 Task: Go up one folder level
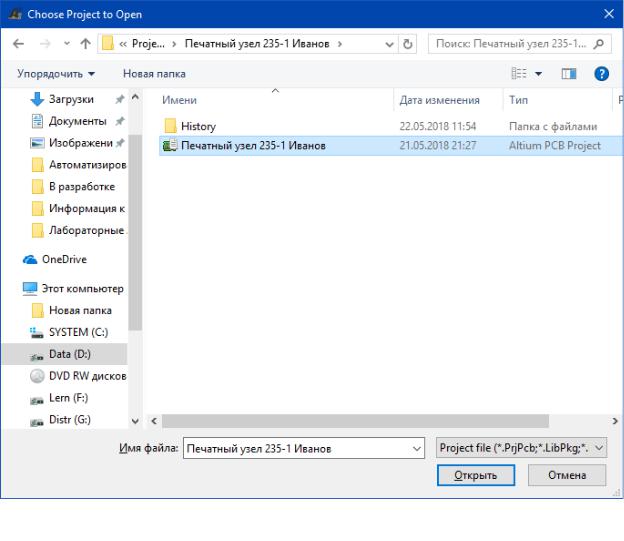[x=85, y=43]
